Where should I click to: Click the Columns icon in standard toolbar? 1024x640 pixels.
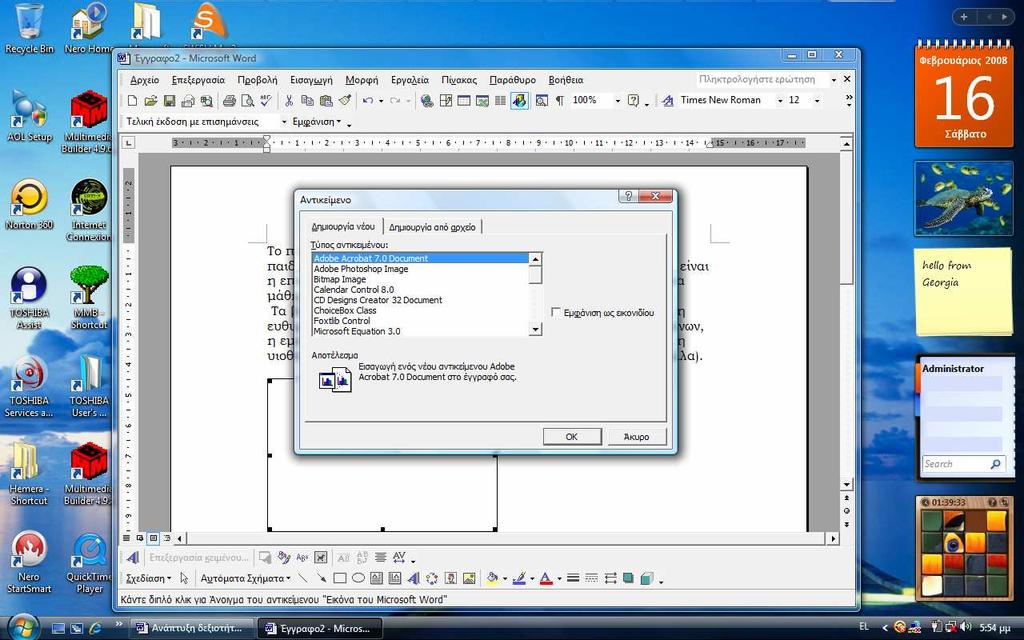(500, 101)
